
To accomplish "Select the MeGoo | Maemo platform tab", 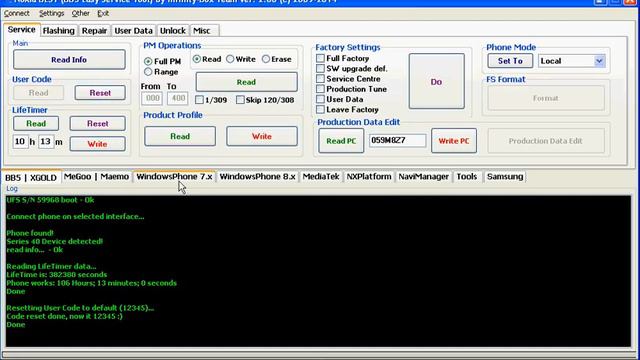I will (96, 177).
